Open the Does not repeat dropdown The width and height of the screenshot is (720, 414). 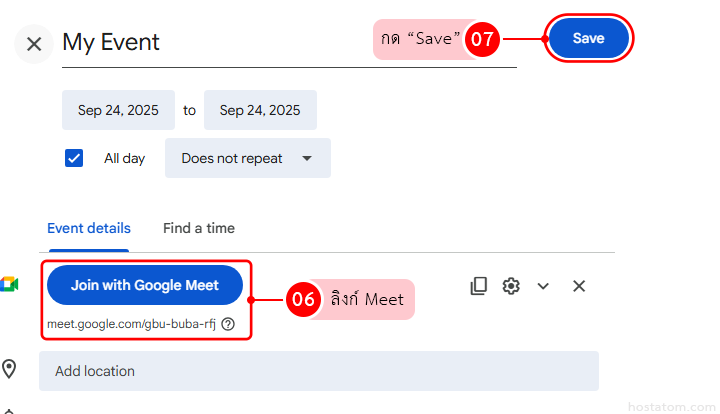[247, 158]
